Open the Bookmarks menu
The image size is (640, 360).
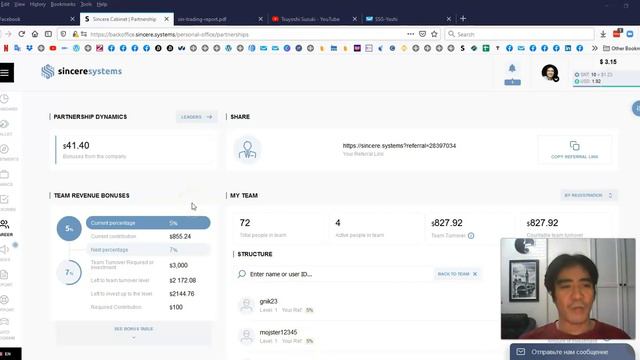(63, 4)
